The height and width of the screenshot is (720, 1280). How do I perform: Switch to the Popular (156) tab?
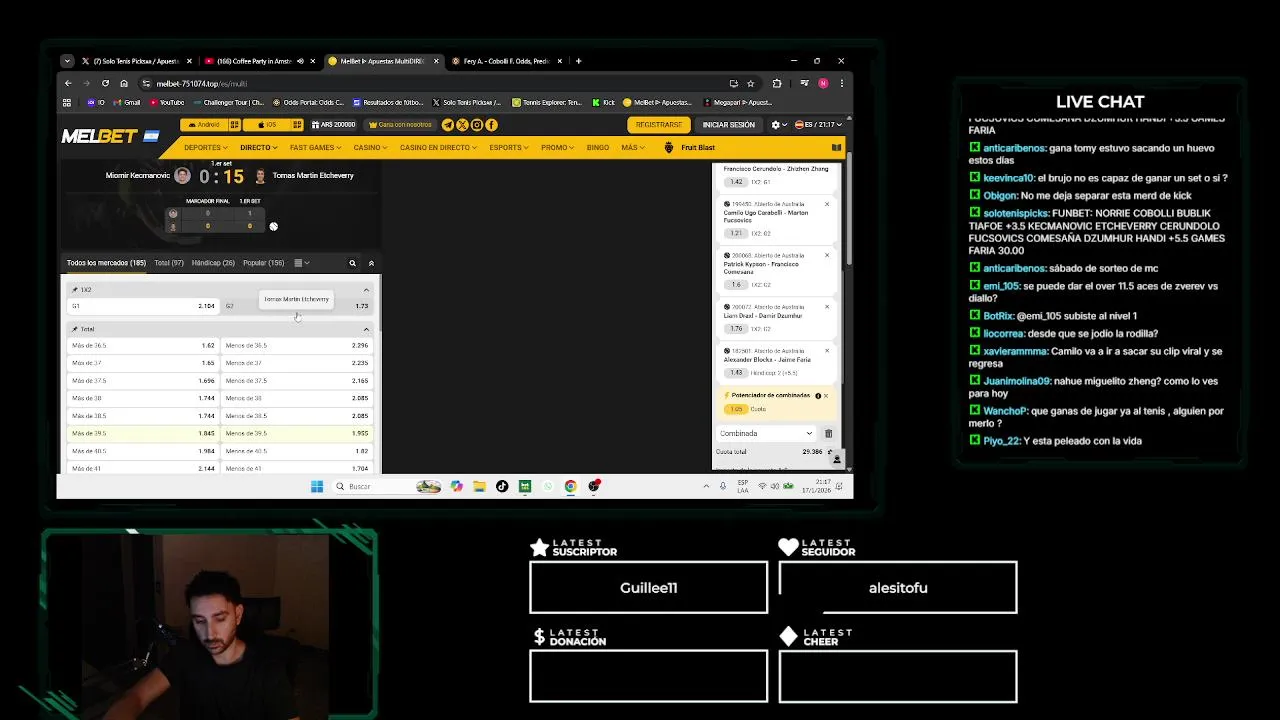263,263
